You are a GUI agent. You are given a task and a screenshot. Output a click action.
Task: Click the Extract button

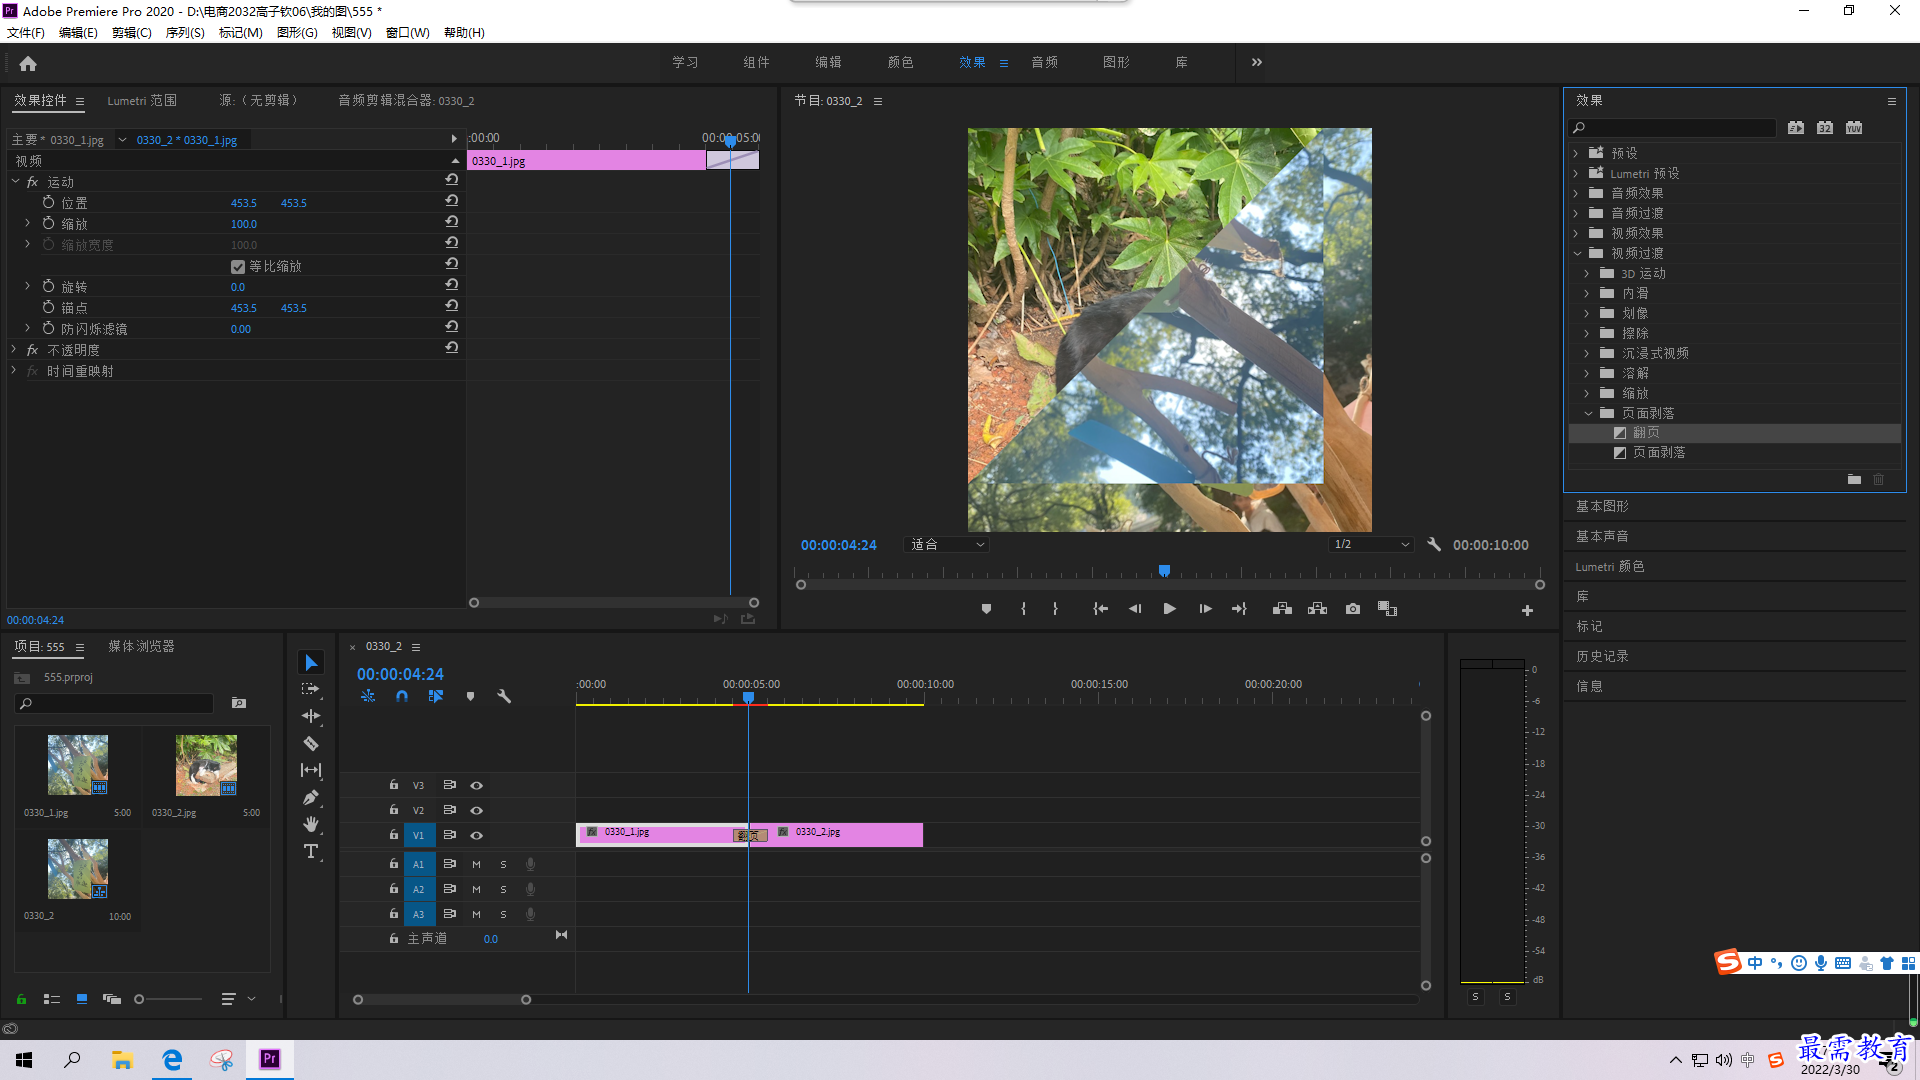[x=1317, y=609]
